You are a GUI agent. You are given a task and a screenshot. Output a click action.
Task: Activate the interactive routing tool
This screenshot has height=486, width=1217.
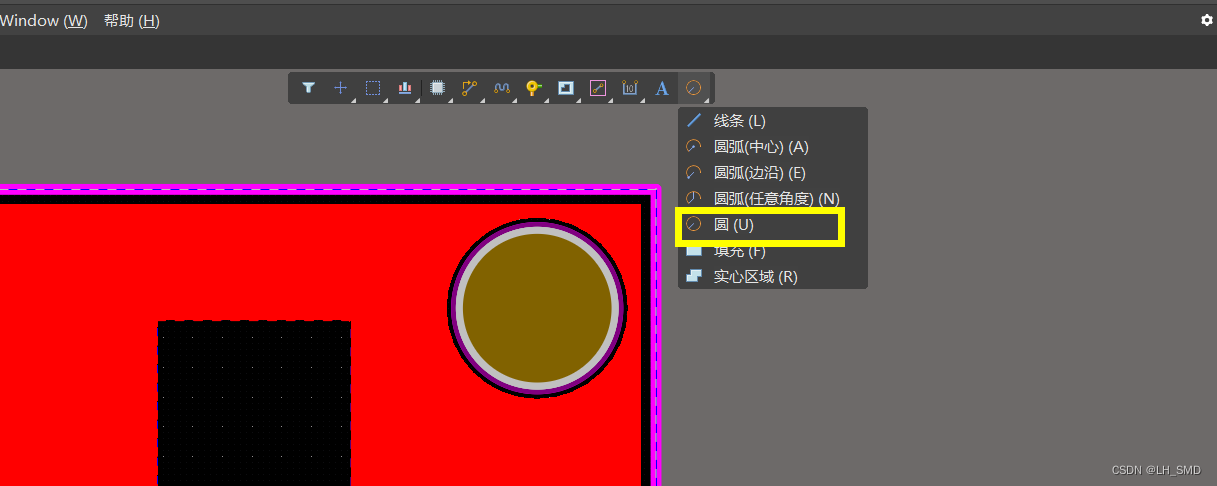pos(469,88)
